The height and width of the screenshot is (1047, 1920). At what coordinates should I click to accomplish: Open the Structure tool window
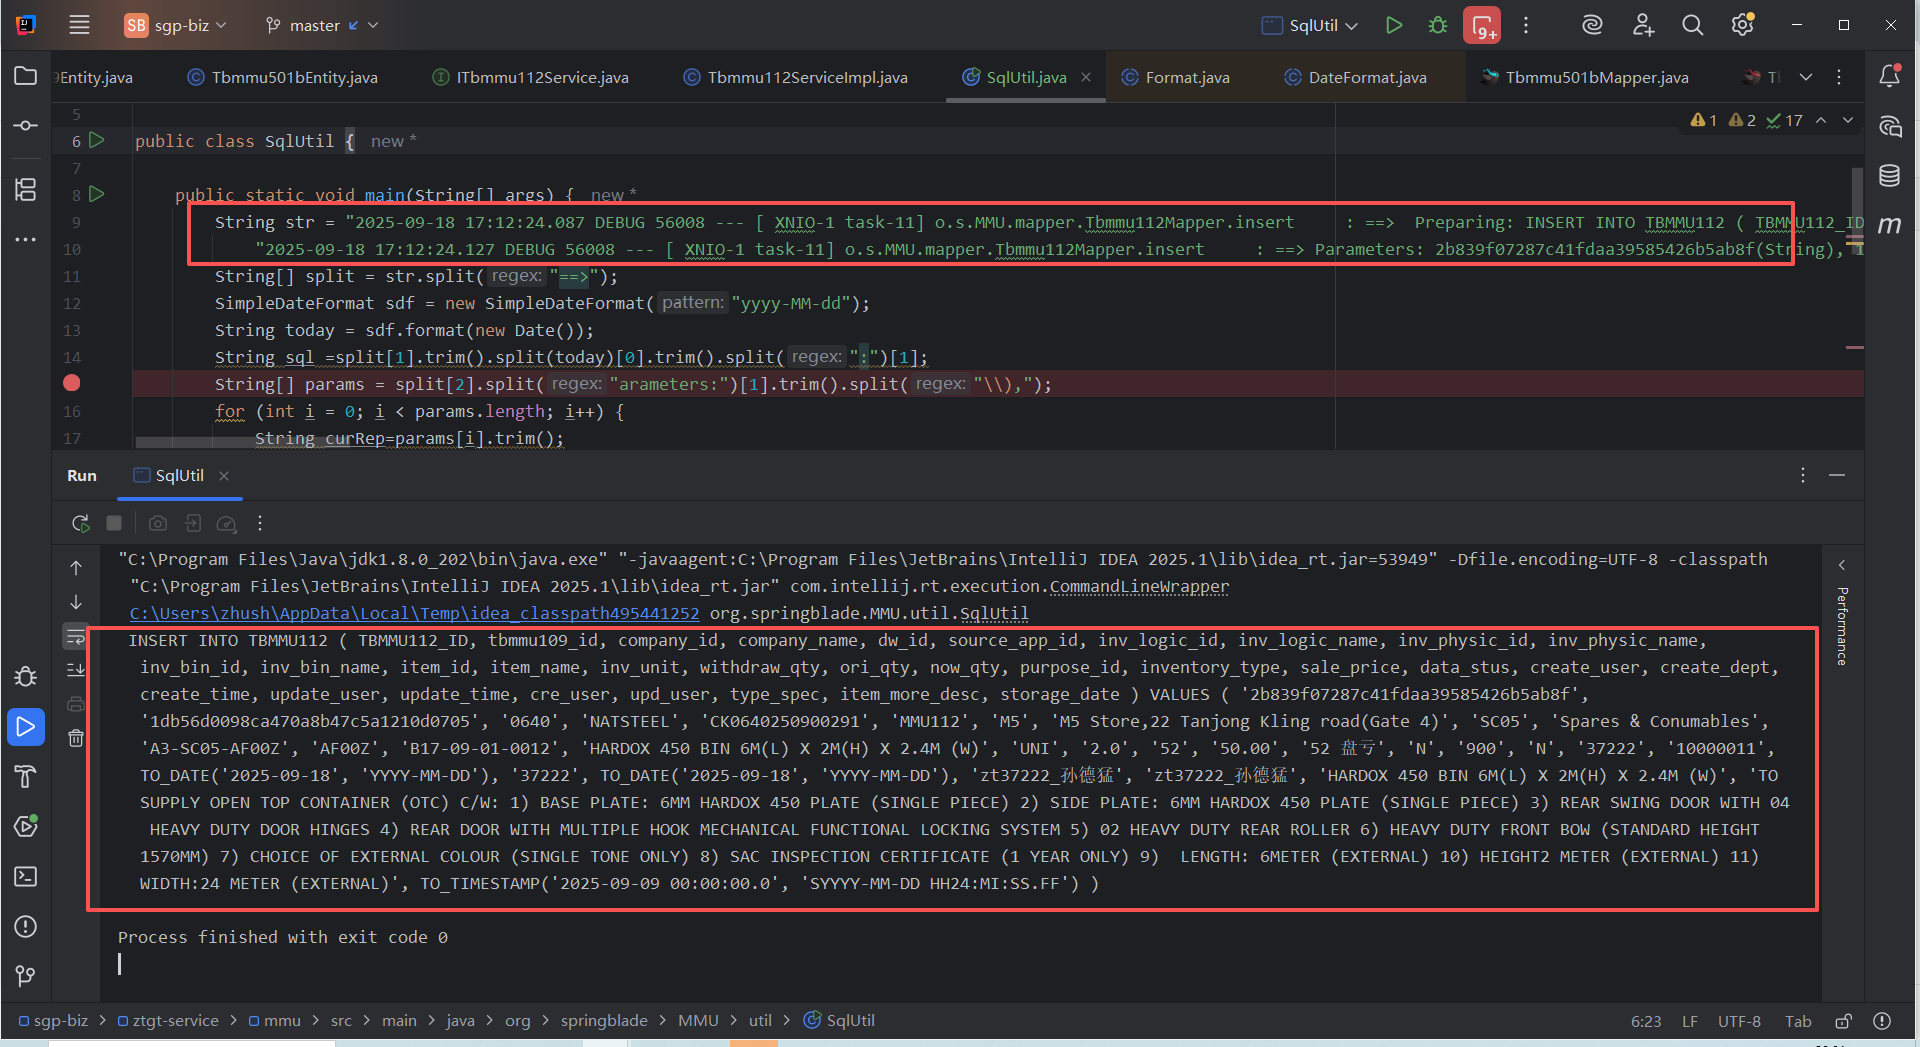(26, 189)
